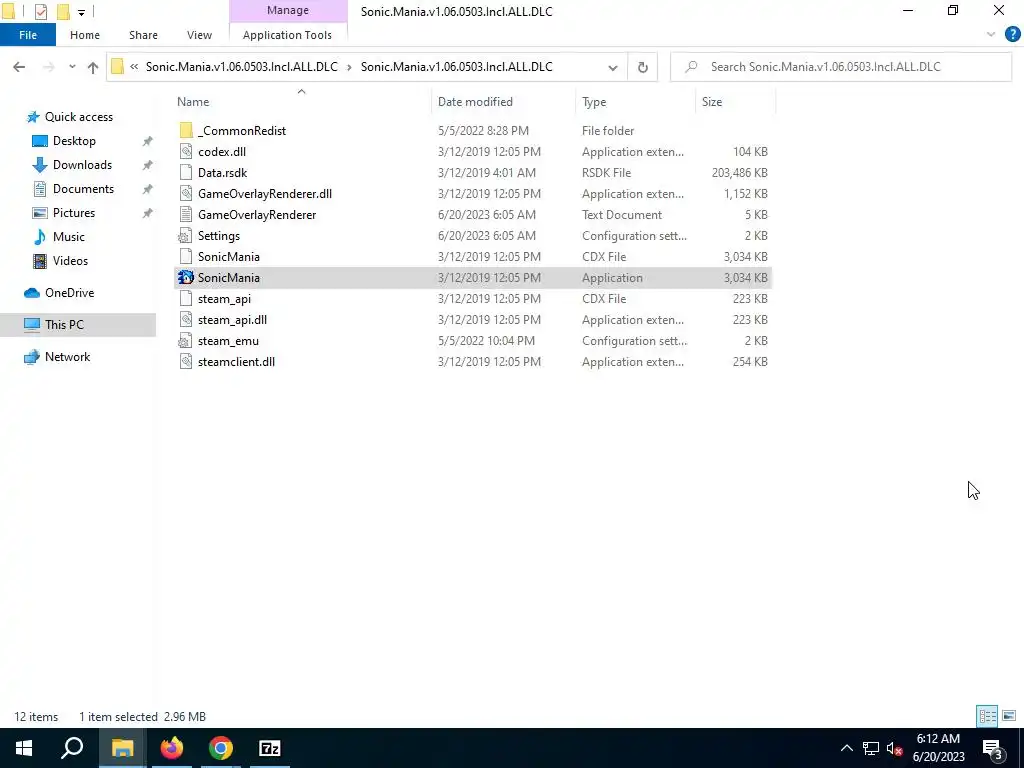This screenshot has width=1024, height=768.
Task: Open Explorer help question mark icon
Action: point(1012,35)
